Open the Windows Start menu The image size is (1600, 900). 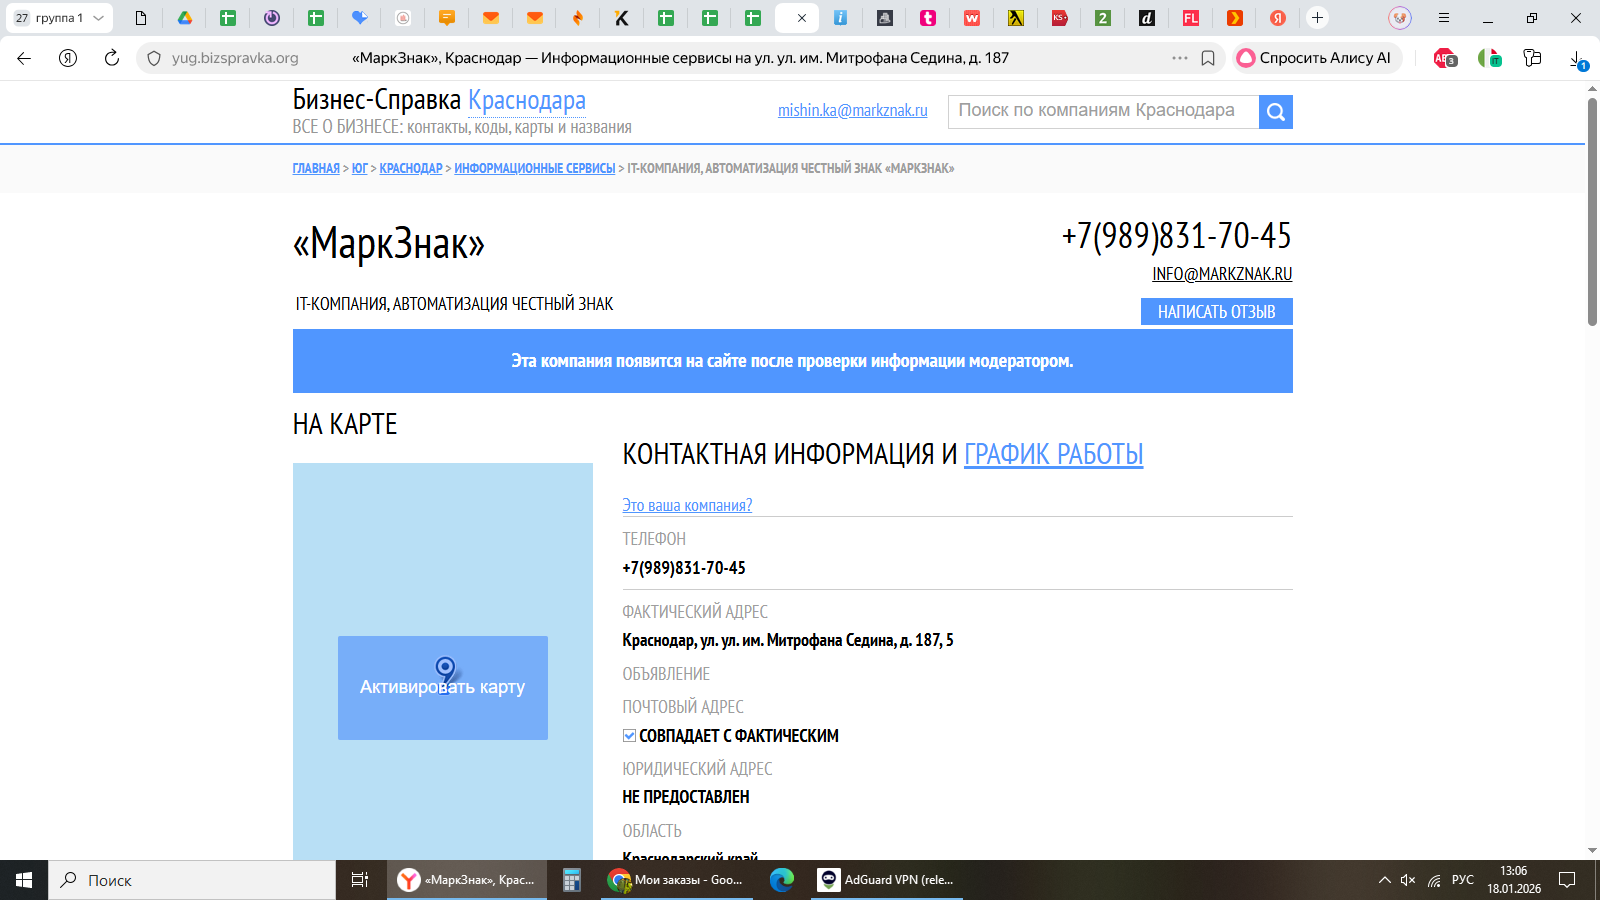(24, 880)
